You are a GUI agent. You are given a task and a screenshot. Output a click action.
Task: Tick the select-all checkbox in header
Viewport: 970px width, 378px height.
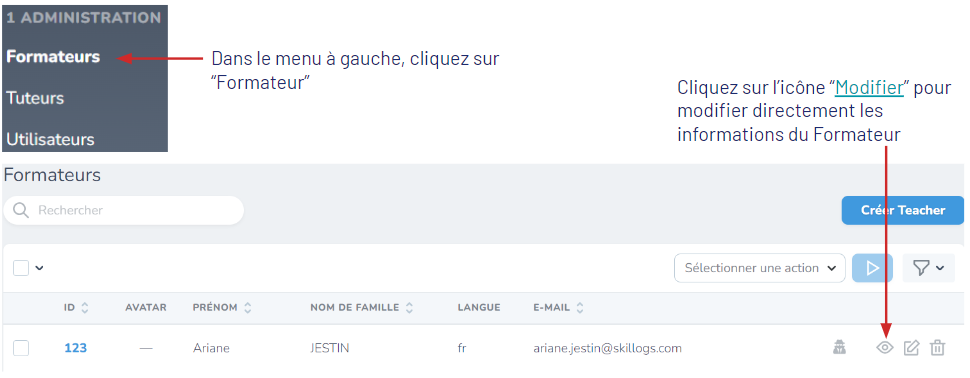(21, 268)
